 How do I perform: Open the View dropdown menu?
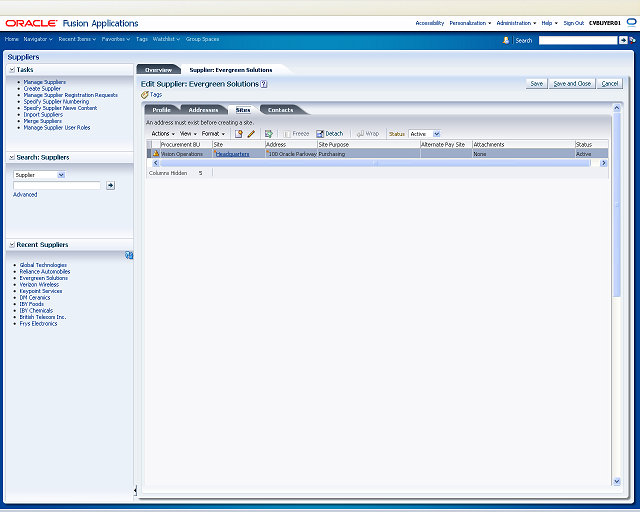click(x=188, y=134)
